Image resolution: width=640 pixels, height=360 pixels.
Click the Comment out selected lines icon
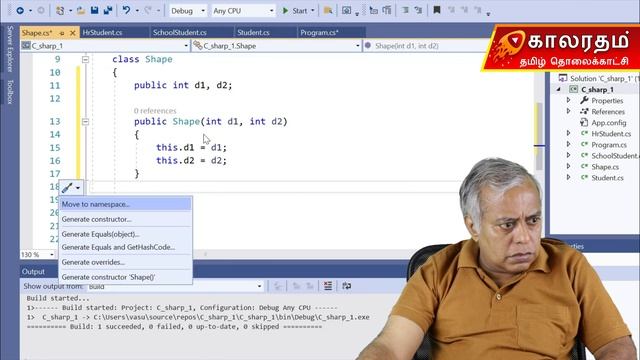coord(373,10)
